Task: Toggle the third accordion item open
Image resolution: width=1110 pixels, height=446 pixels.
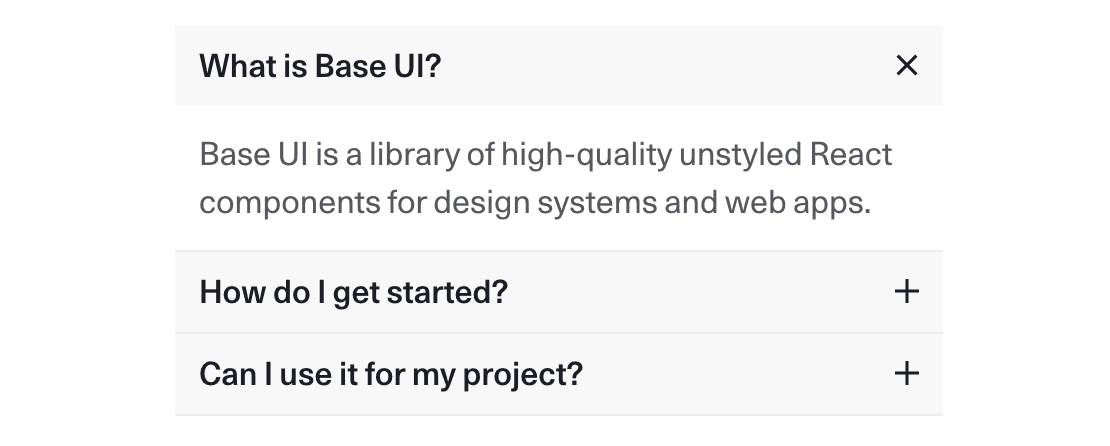Action: 559,374
